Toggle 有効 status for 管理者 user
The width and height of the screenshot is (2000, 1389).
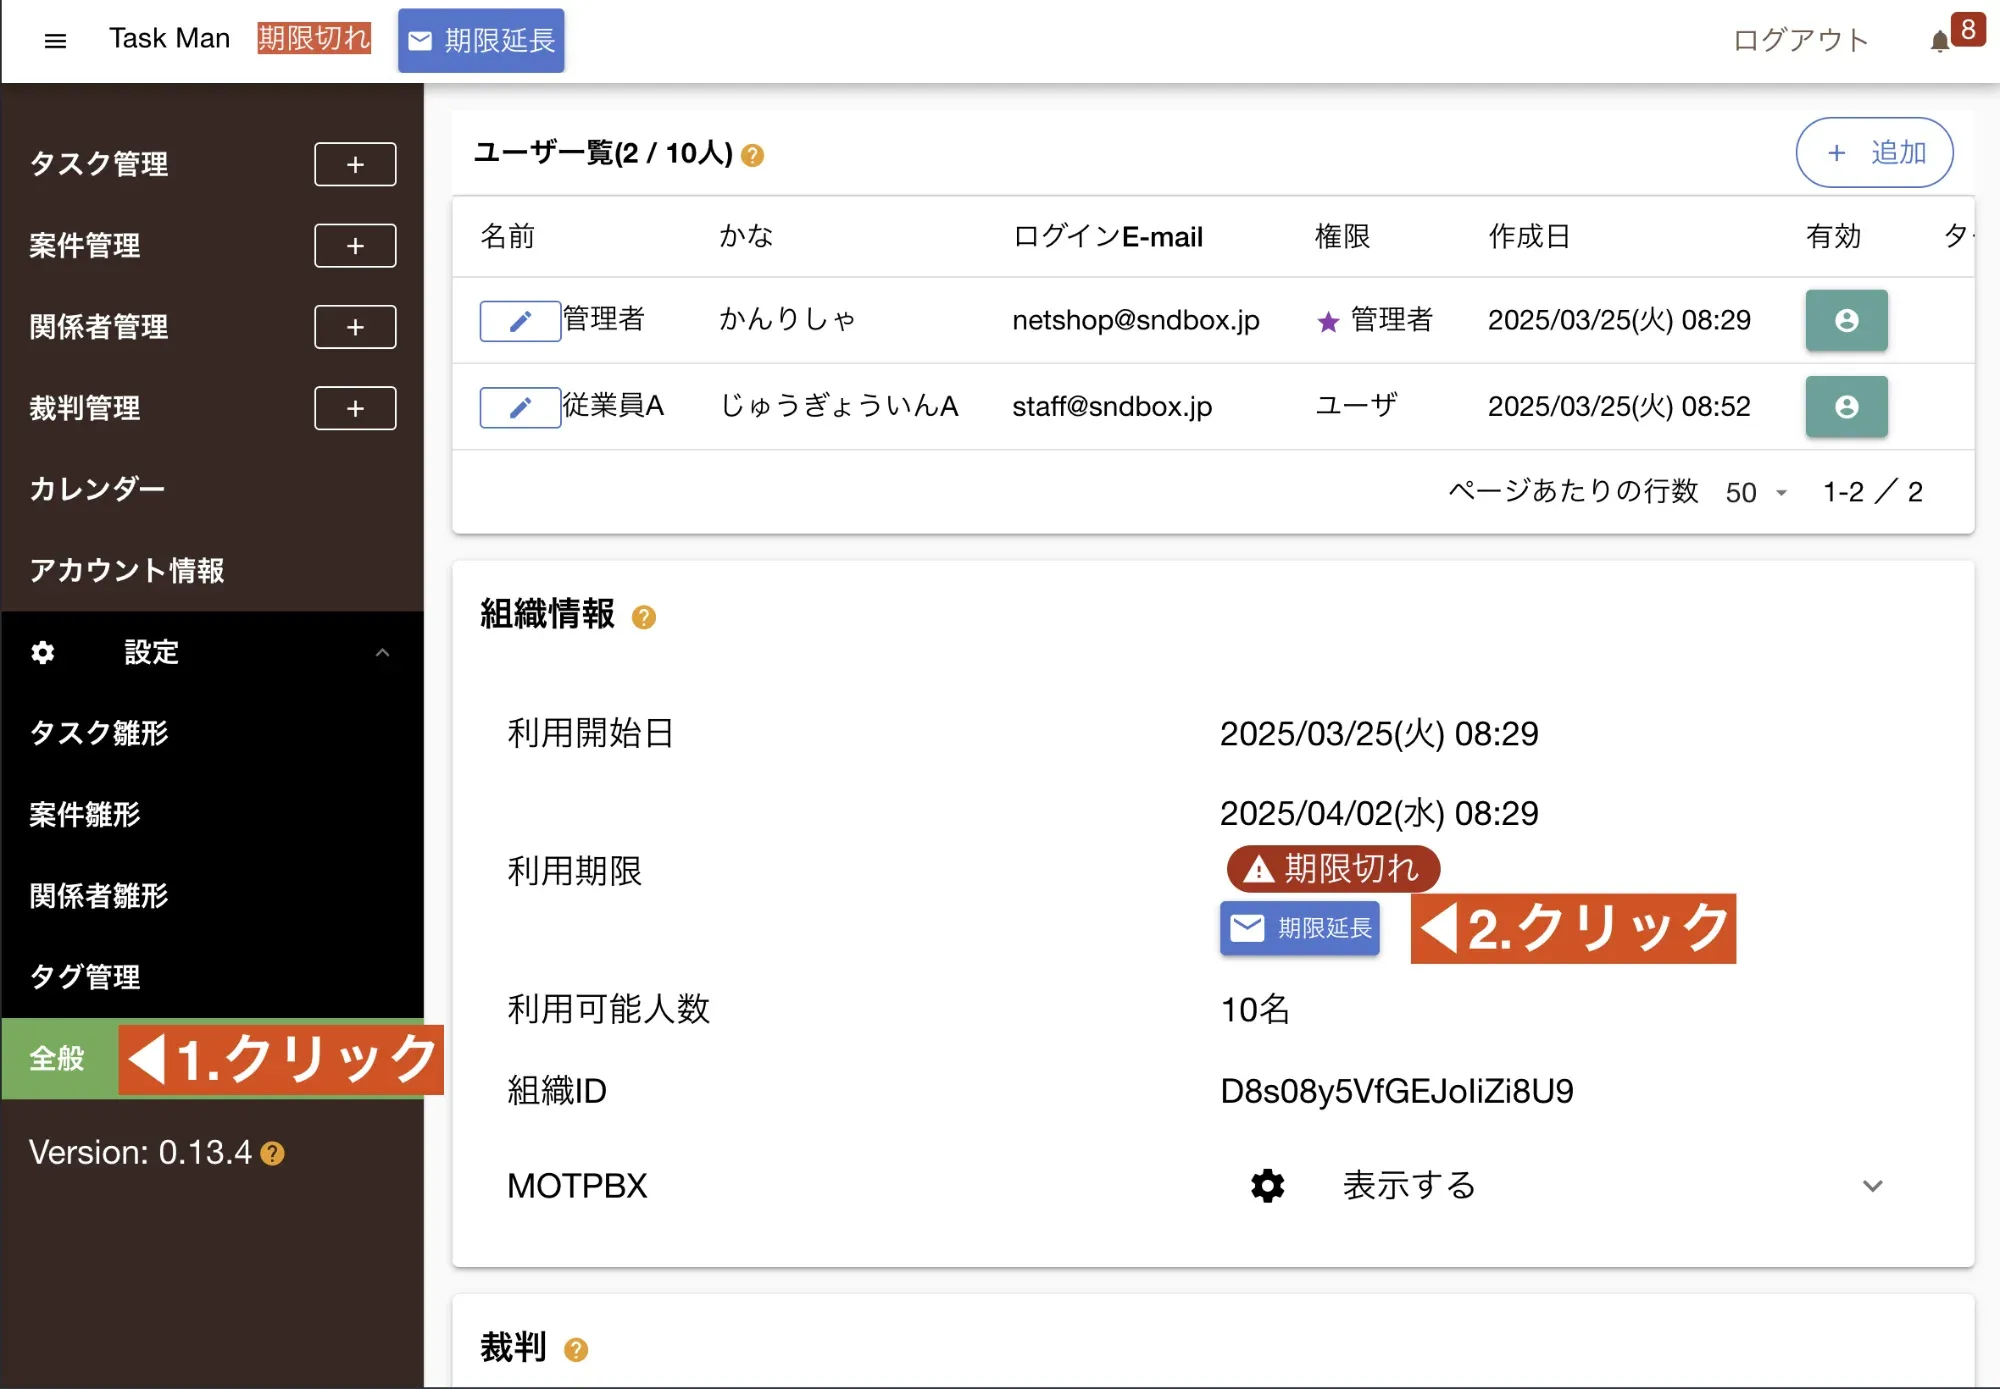point(1846,320)
